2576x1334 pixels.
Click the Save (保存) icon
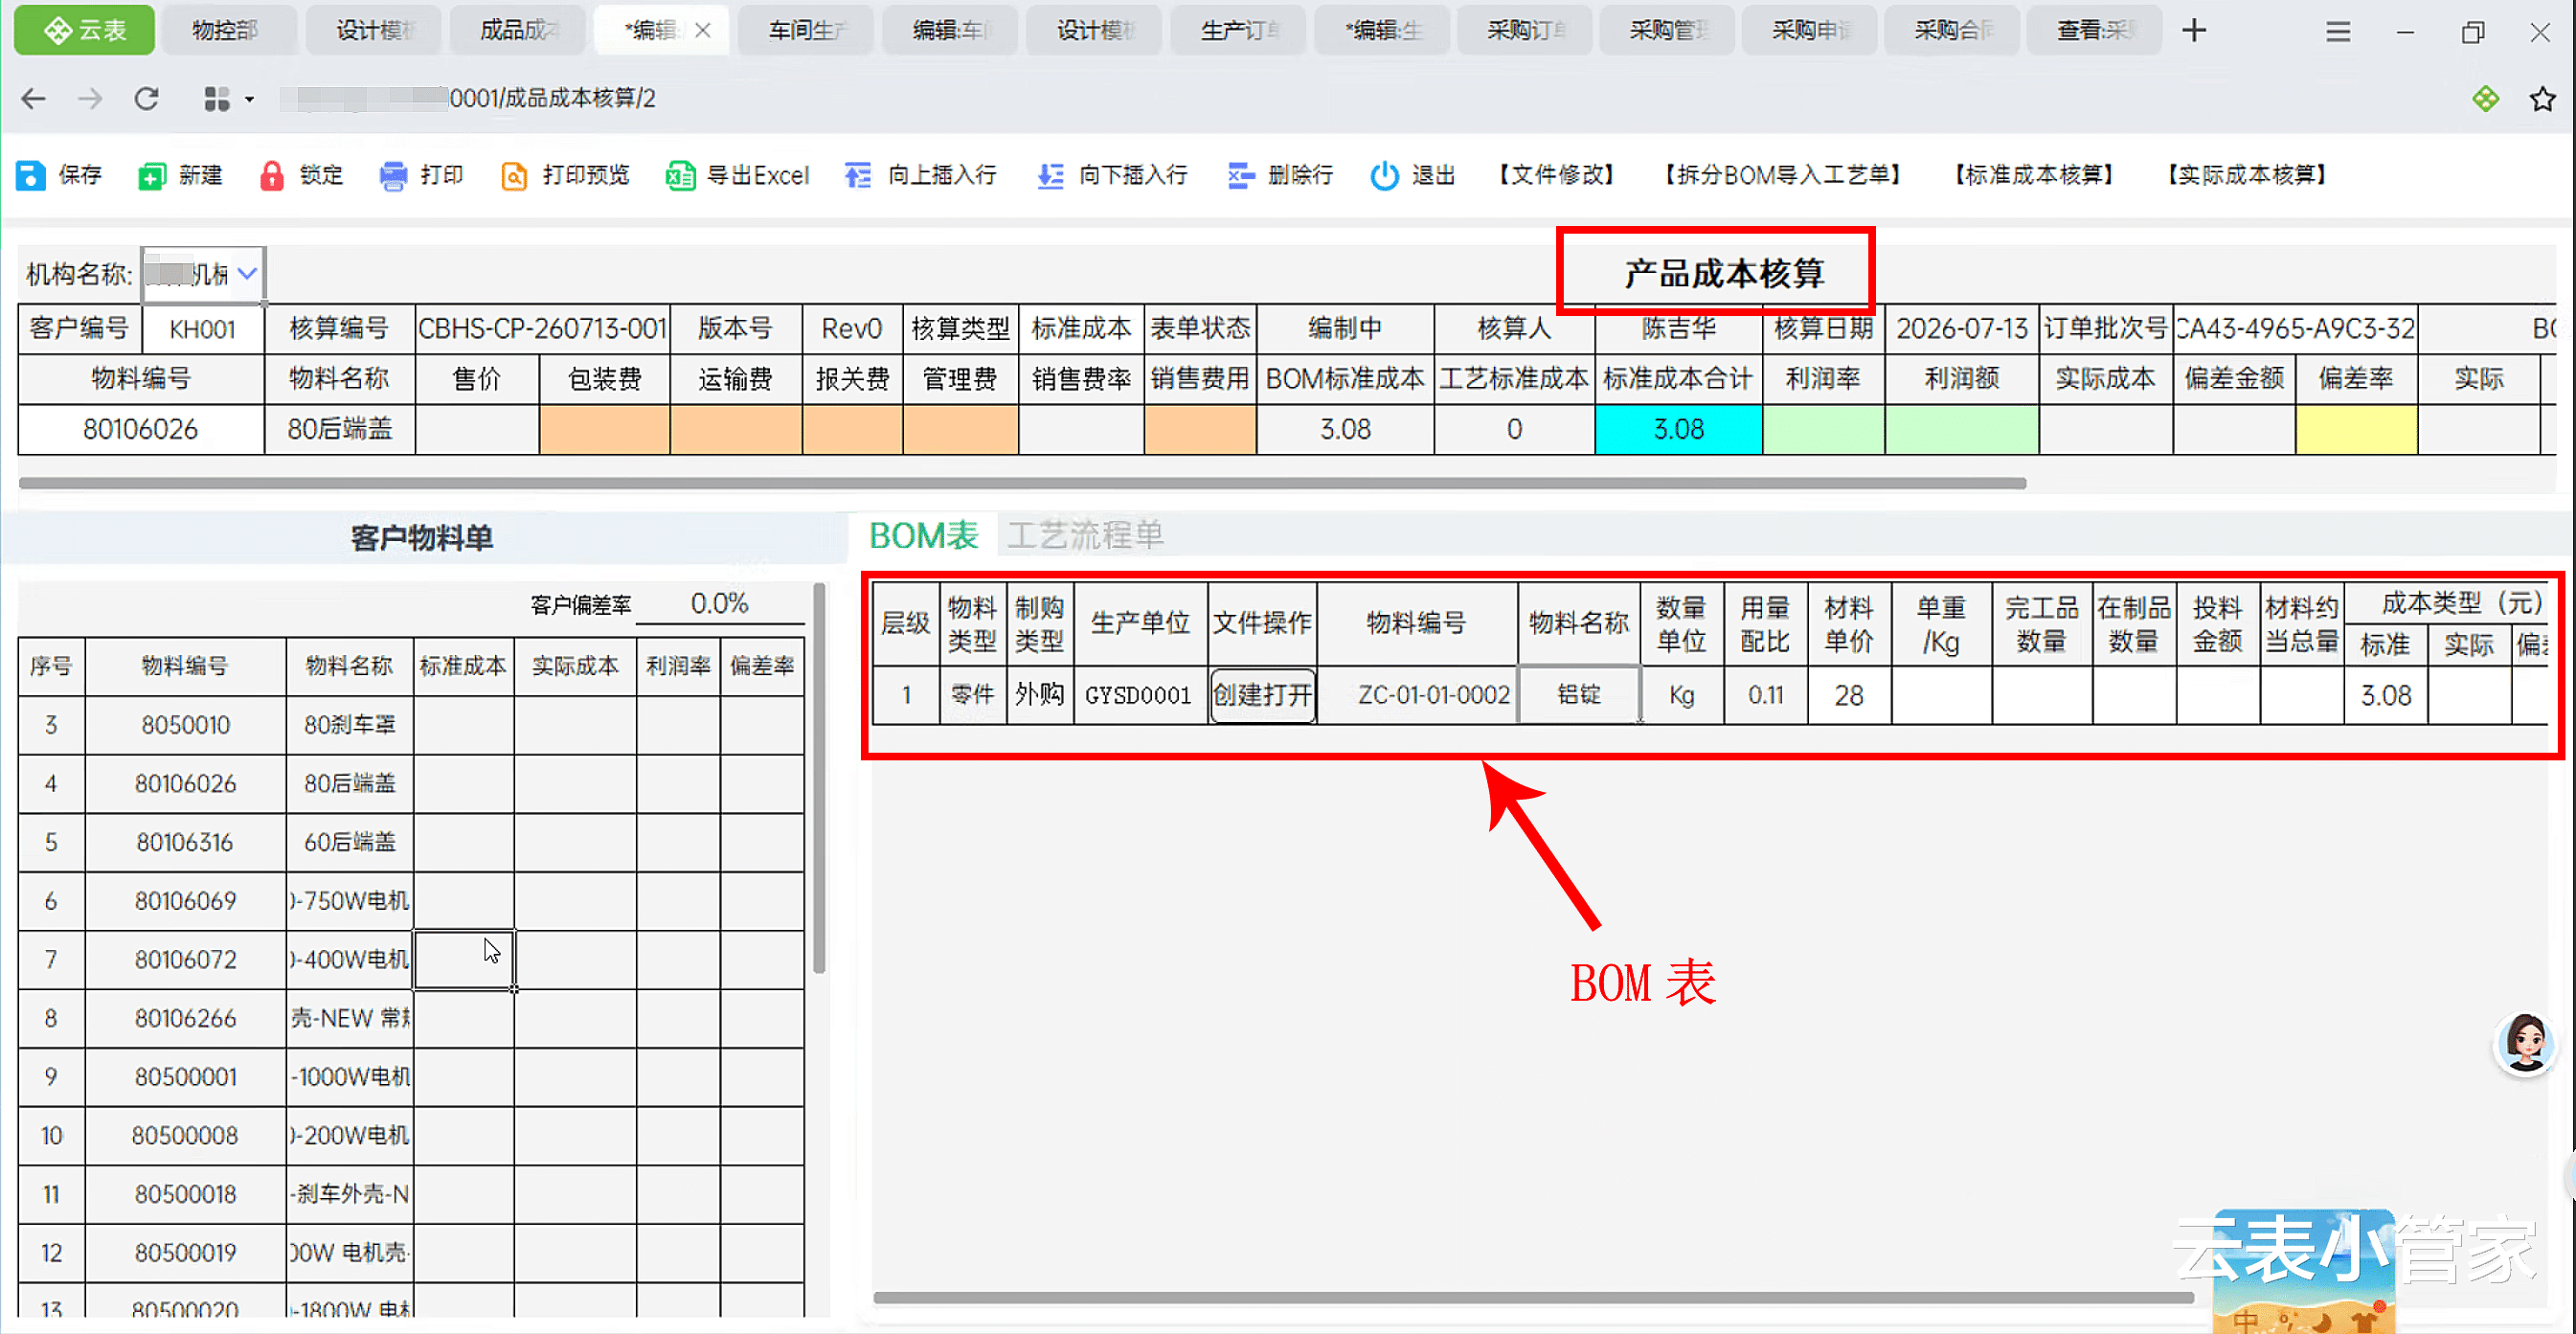pyautogui.click(x=31, y=175)
